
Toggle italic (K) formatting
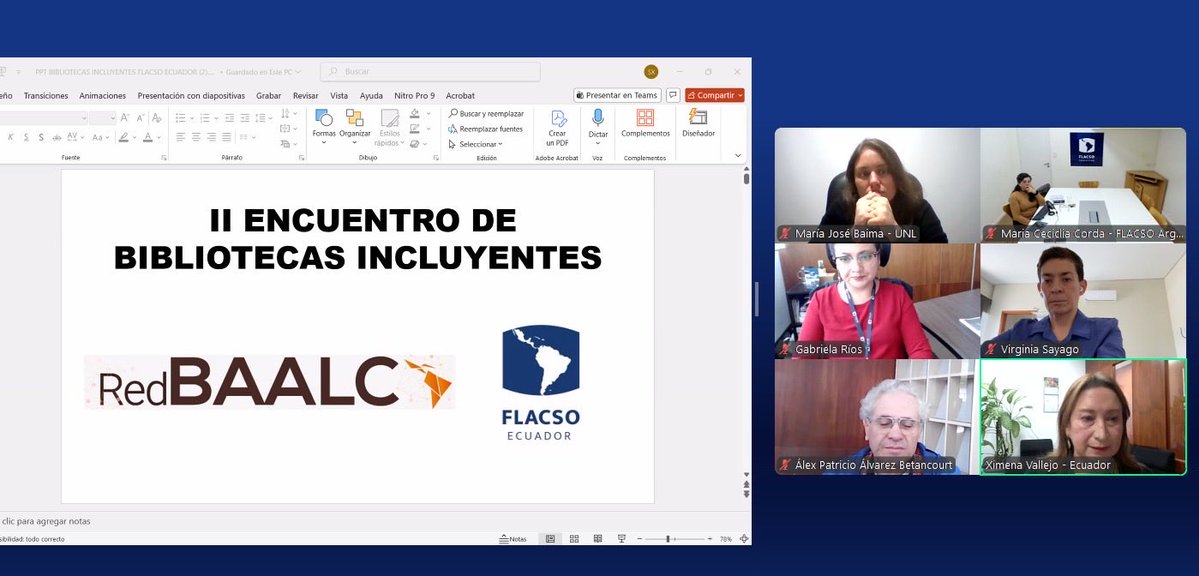coord(11,137)
